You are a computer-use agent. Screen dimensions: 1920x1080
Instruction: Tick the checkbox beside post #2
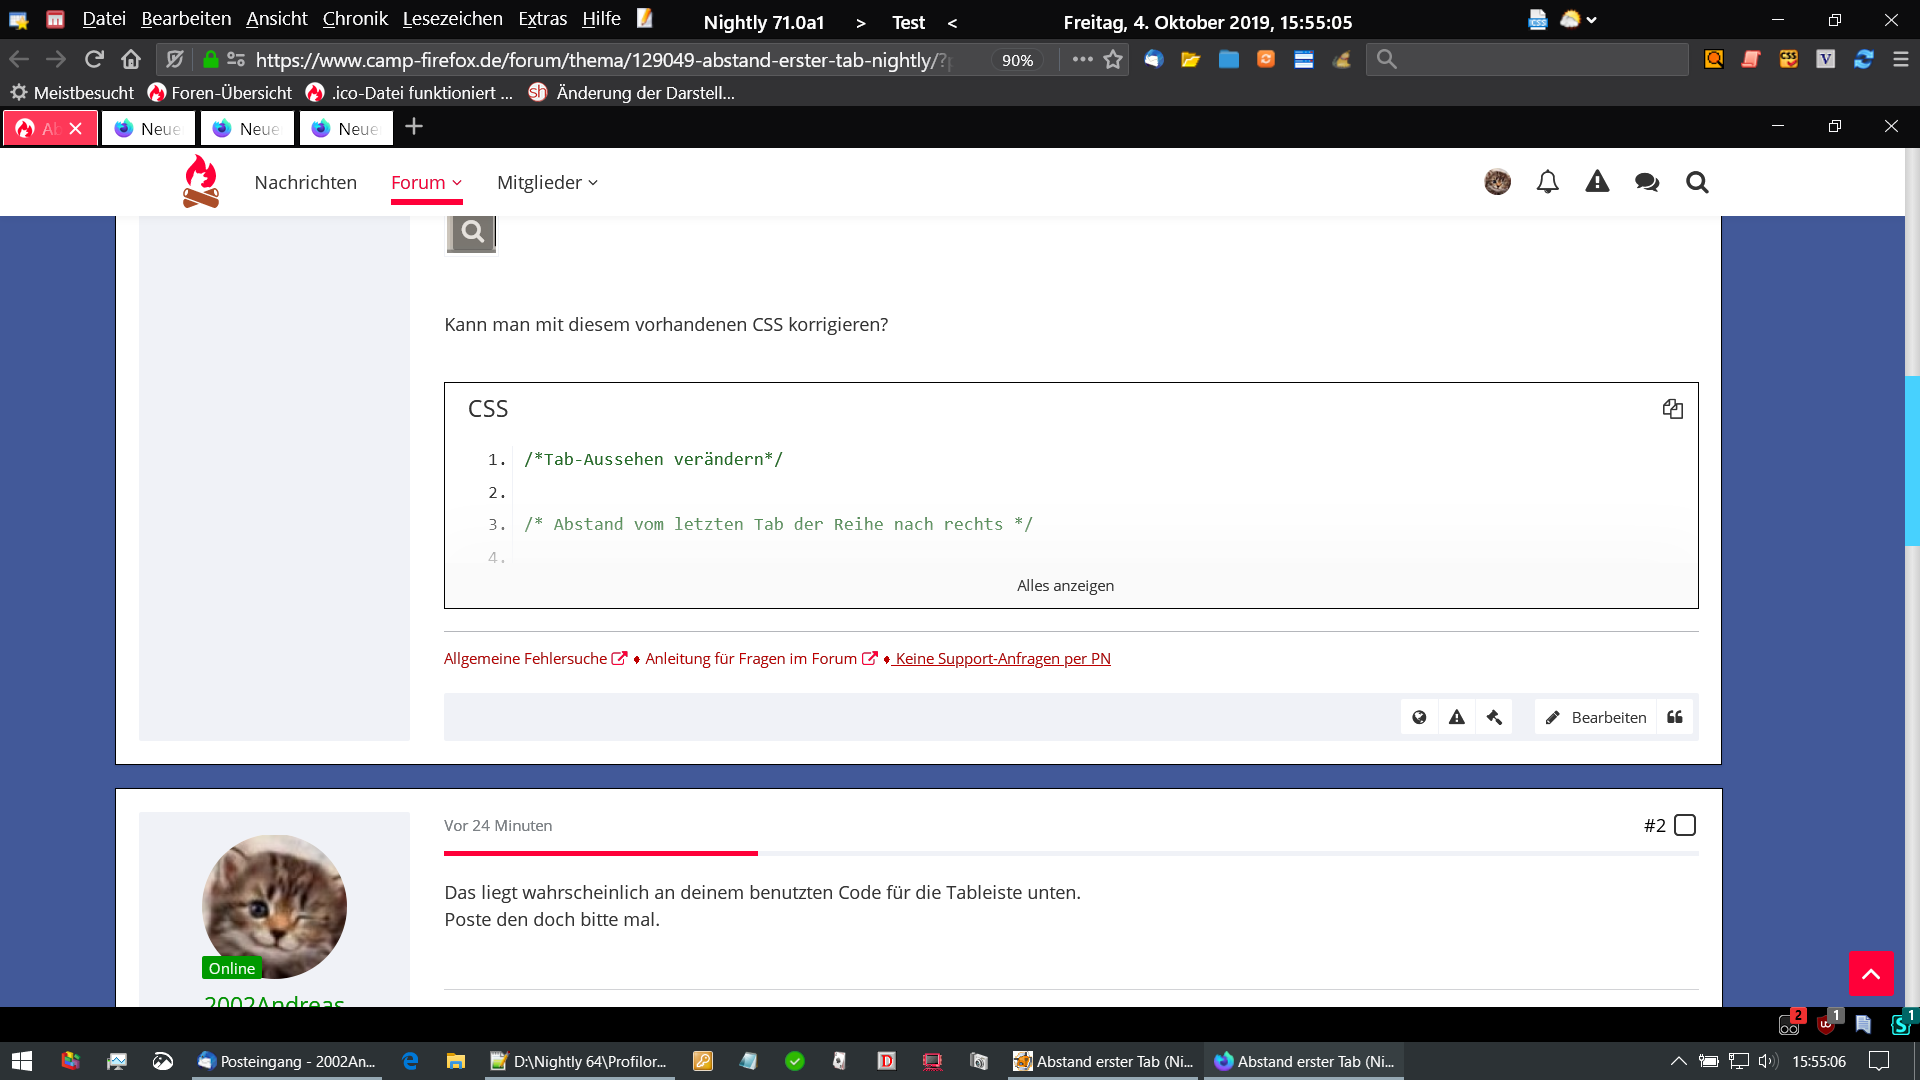pos(1685,825)
